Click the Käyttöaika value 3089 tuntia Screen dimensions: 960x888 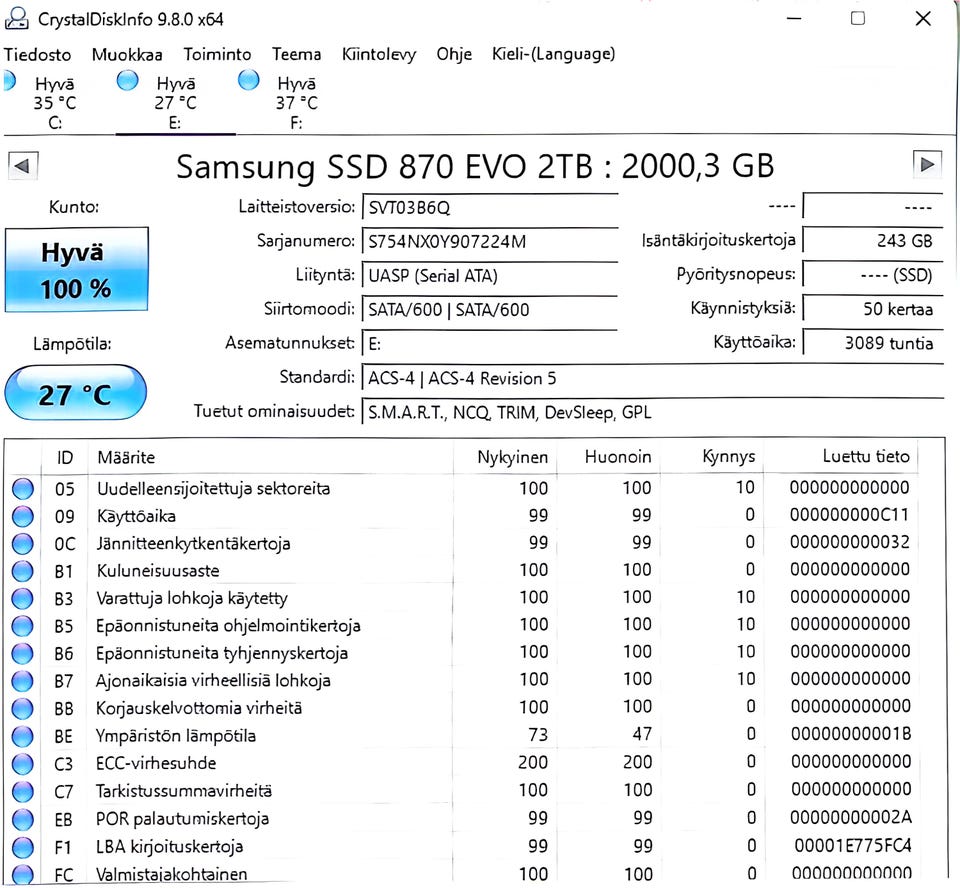pos(872,343)
